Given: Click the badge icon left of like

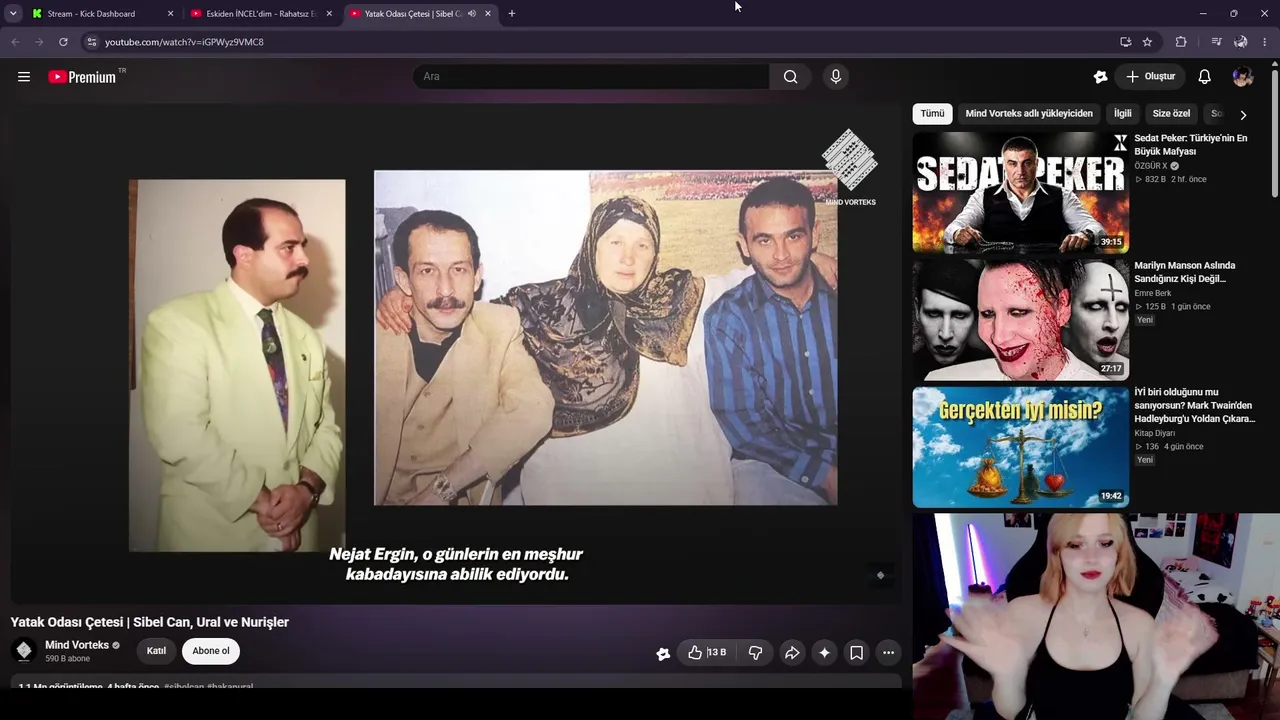Looking at the screenshot, I should coord(663,653).
